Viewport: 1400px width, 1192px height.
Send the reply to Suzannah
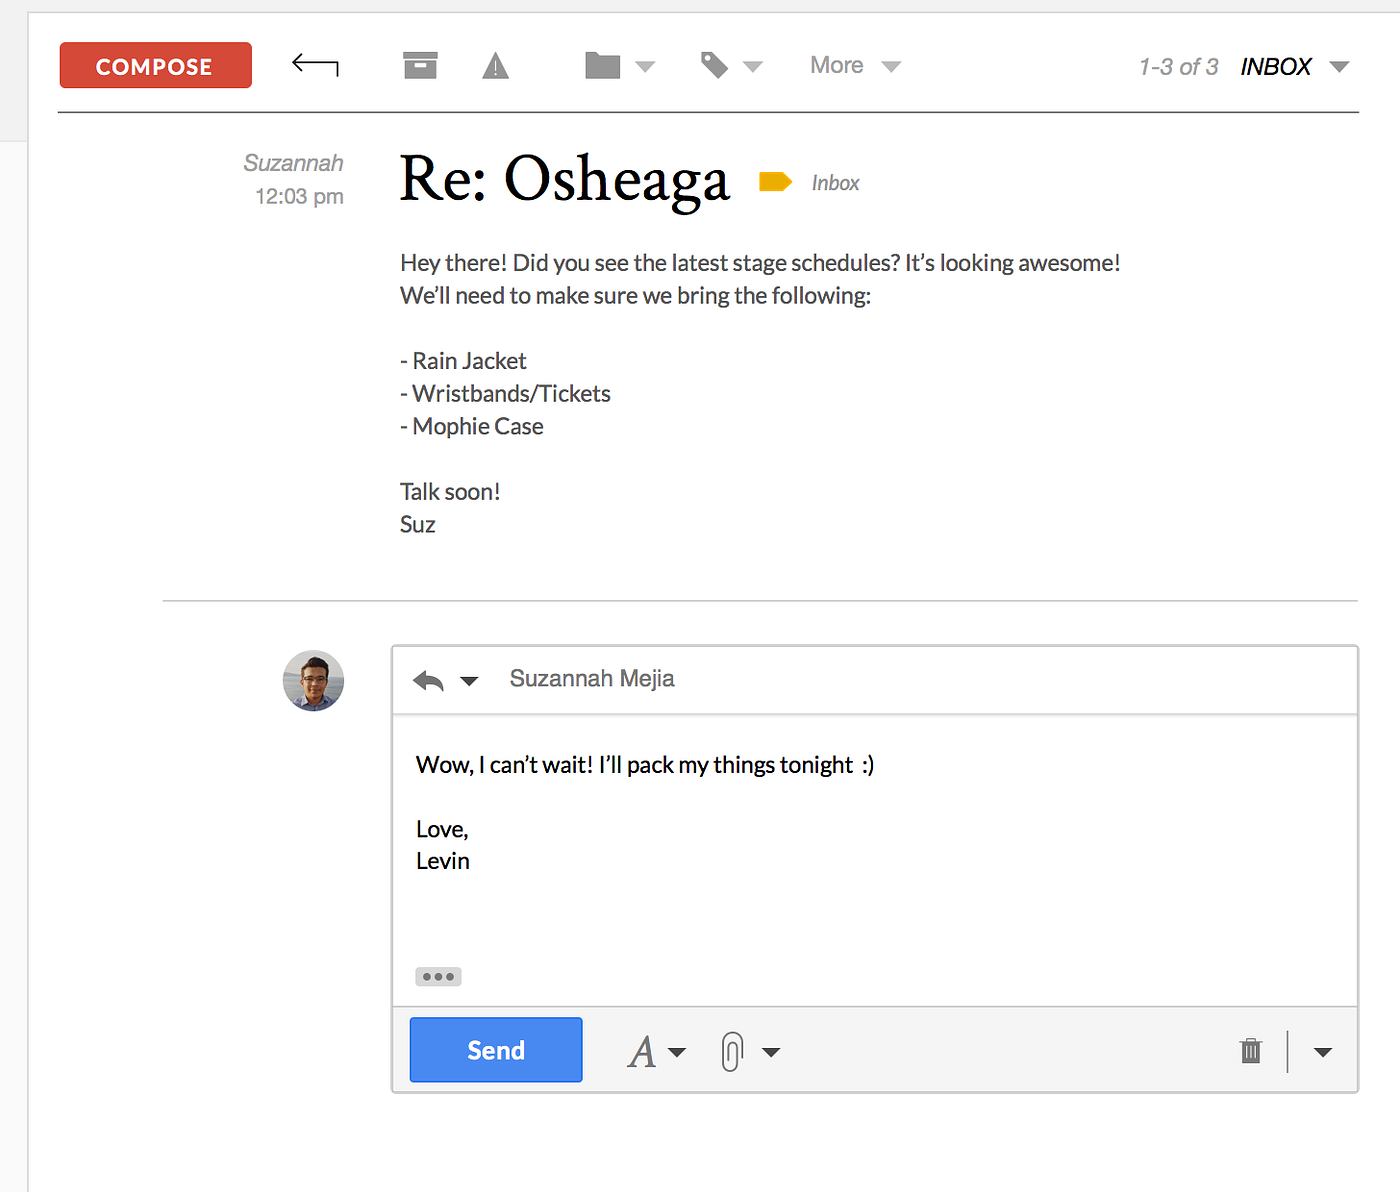coord(495,1050)
